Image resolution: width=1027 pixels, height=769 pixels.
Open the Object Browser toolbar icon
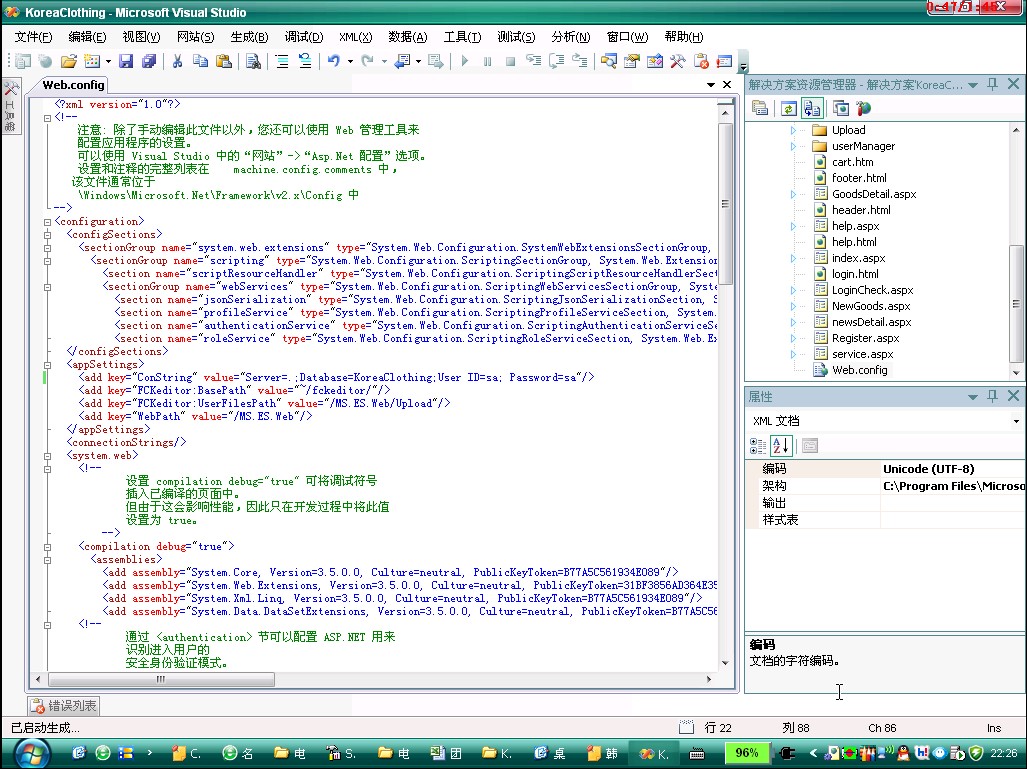pos(655,62)
